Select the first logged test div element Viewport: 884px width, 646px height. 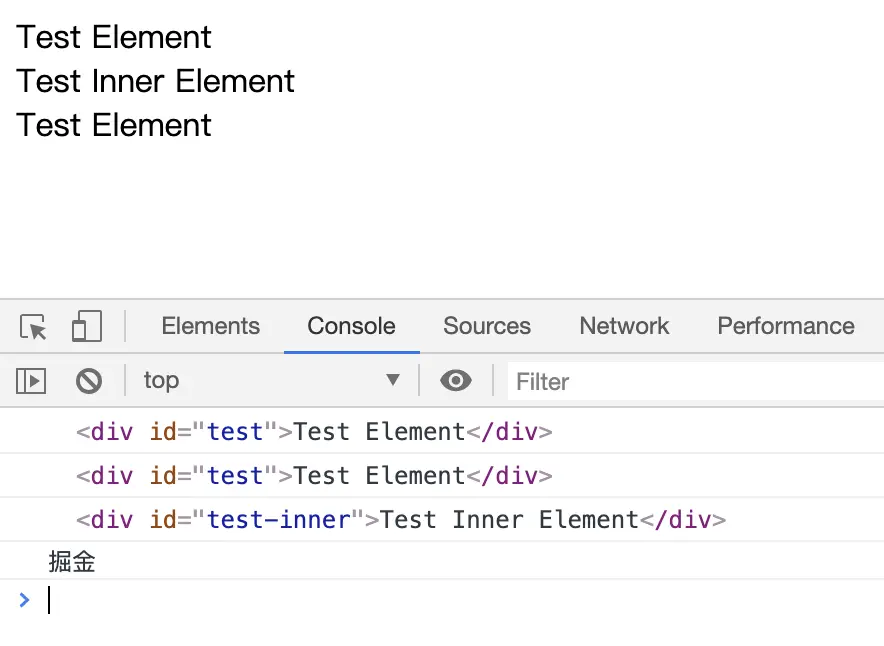314,433
